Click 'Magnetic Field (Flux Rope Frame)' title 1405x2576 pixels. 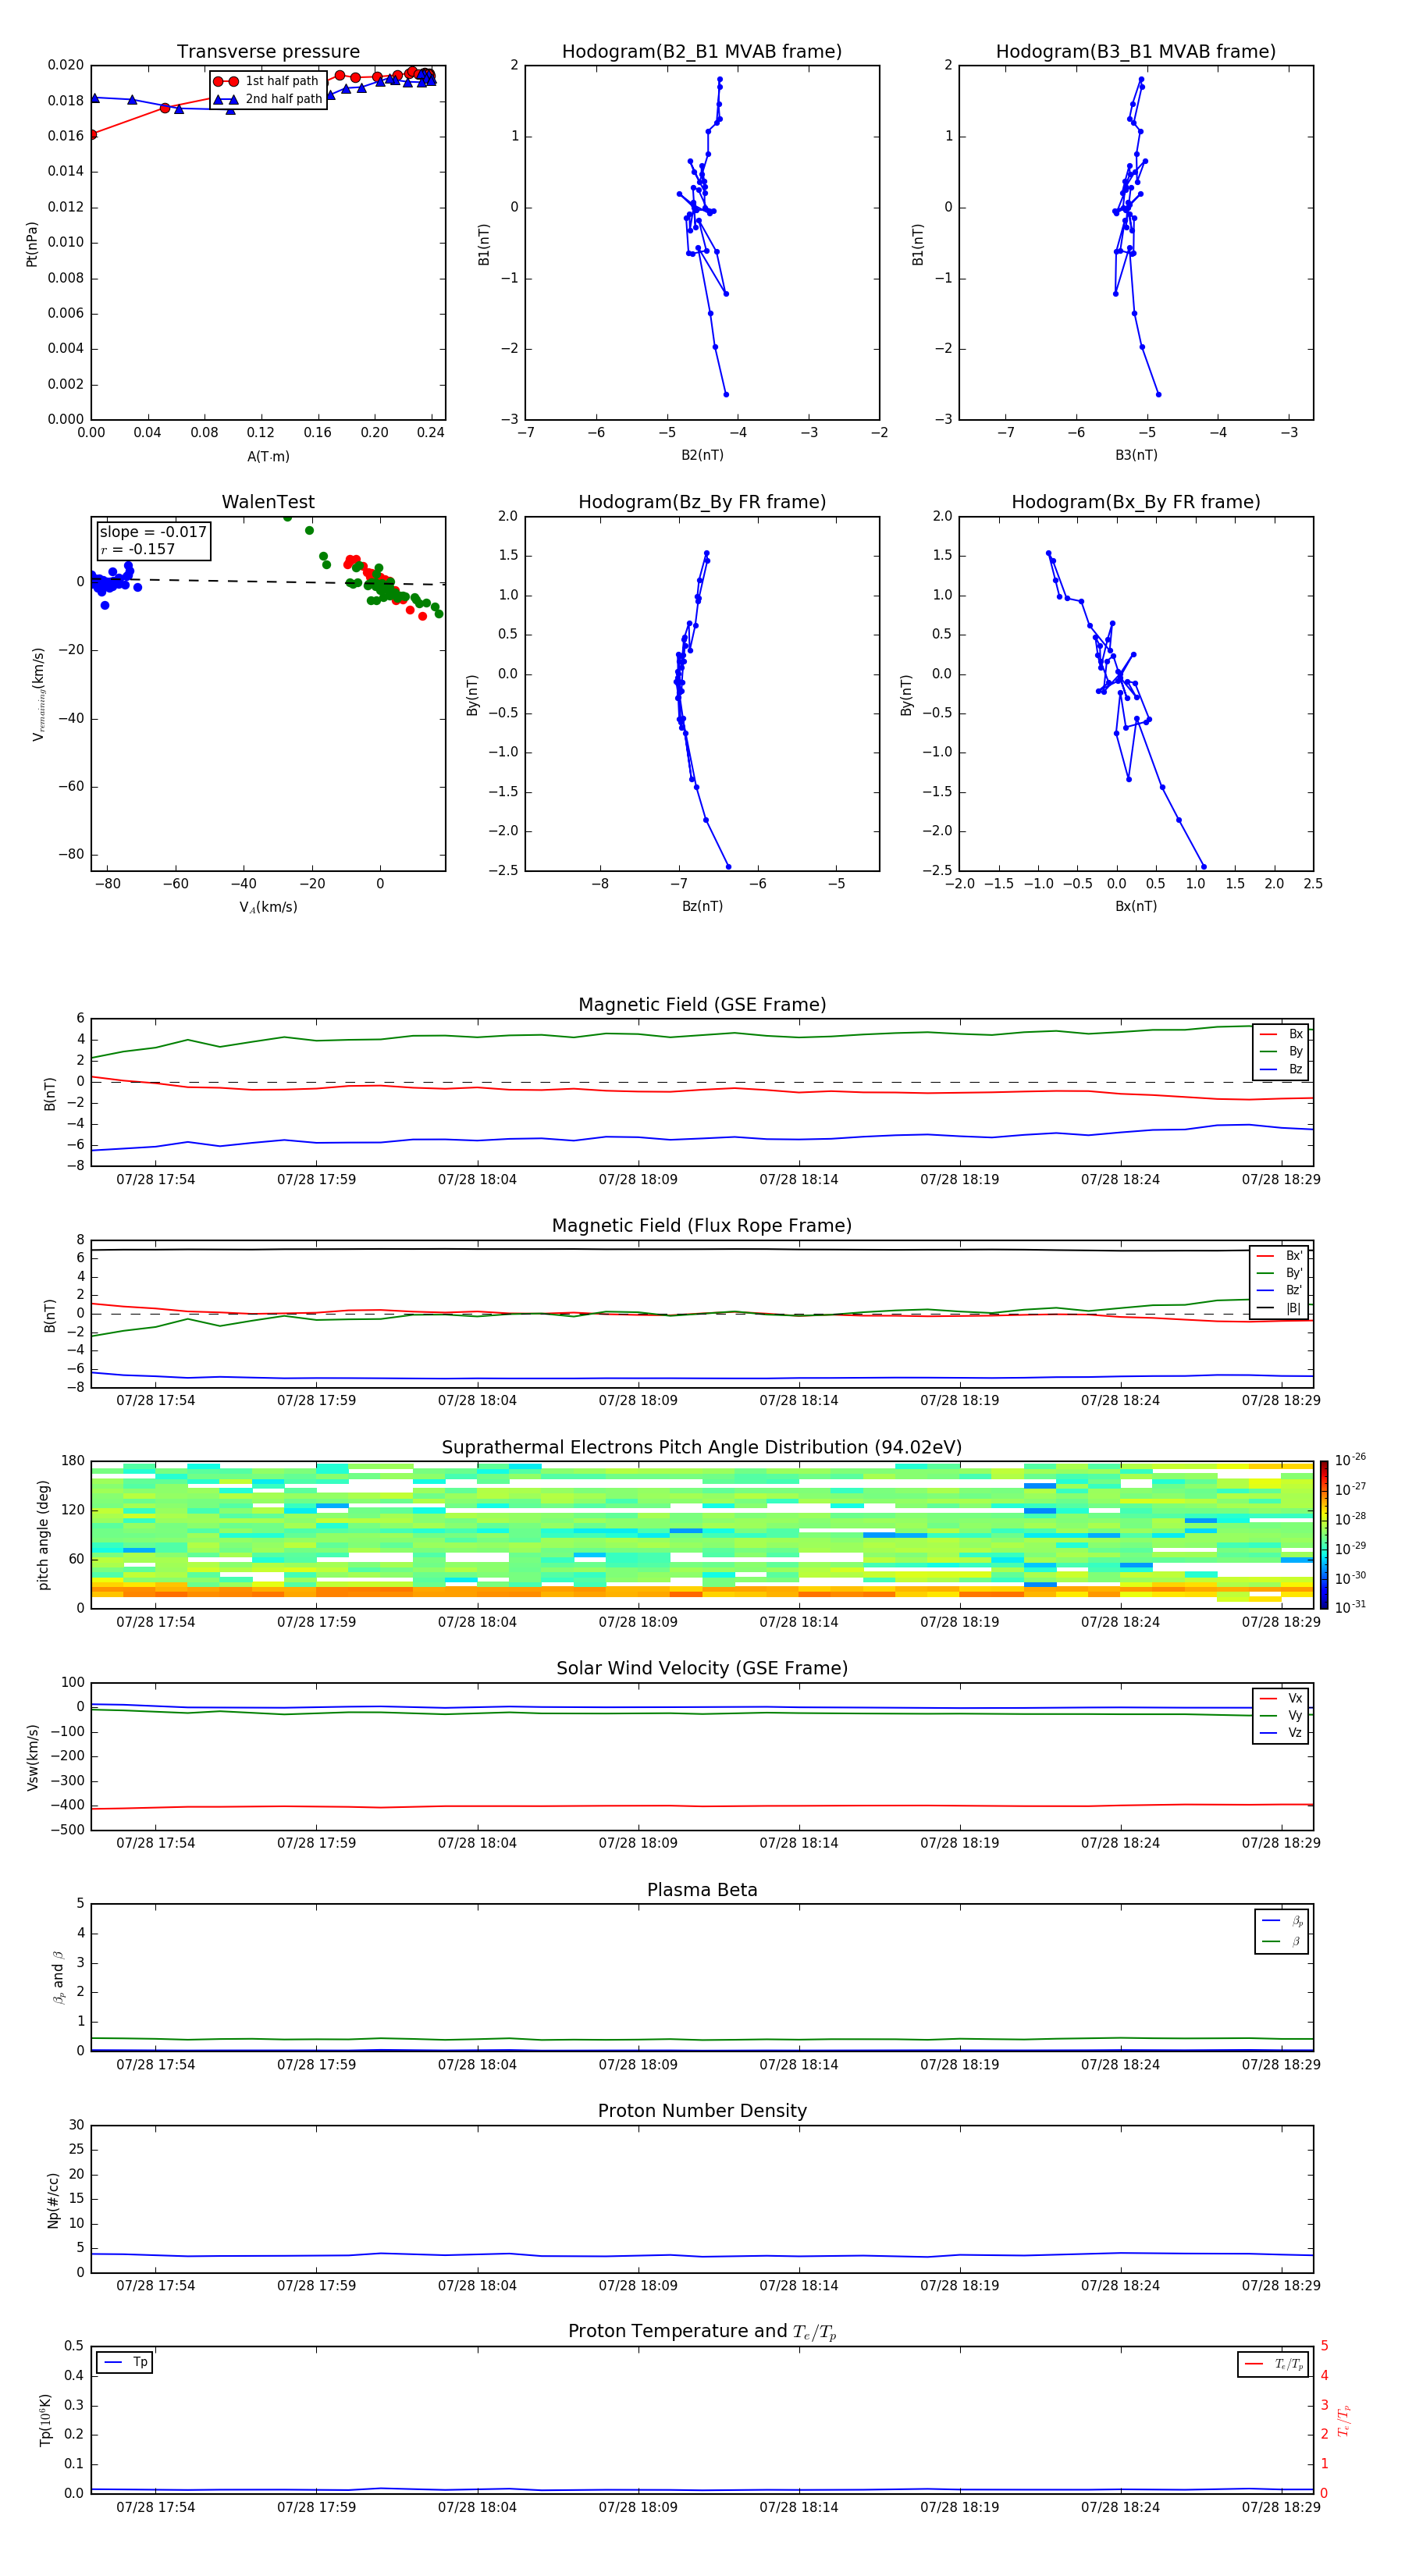pyautogui.click(x=702, y=1226)
